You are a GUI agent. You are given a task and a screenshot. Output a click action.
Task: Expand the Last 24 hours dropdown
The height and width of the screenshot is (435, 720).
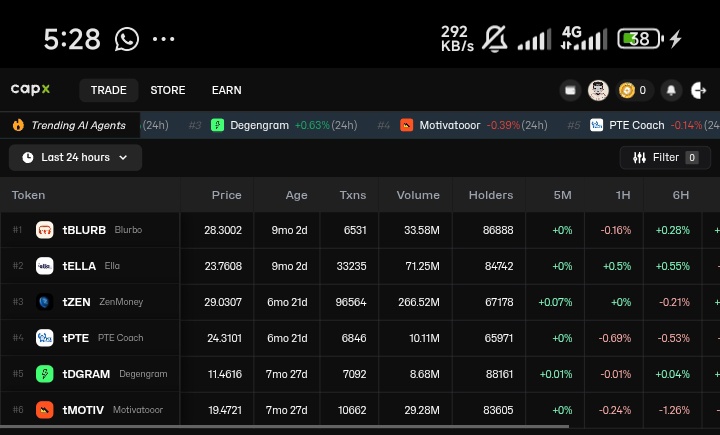(75, 158)
